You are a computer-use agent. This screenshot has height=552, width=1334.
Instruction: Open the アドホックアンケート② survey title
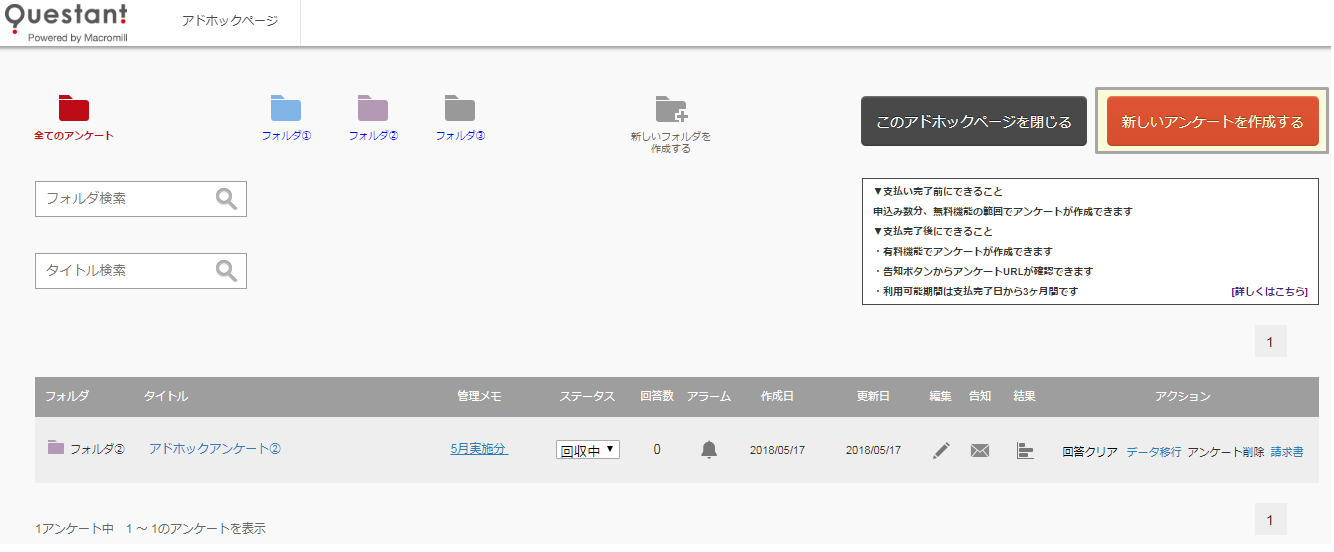point(215,449)
